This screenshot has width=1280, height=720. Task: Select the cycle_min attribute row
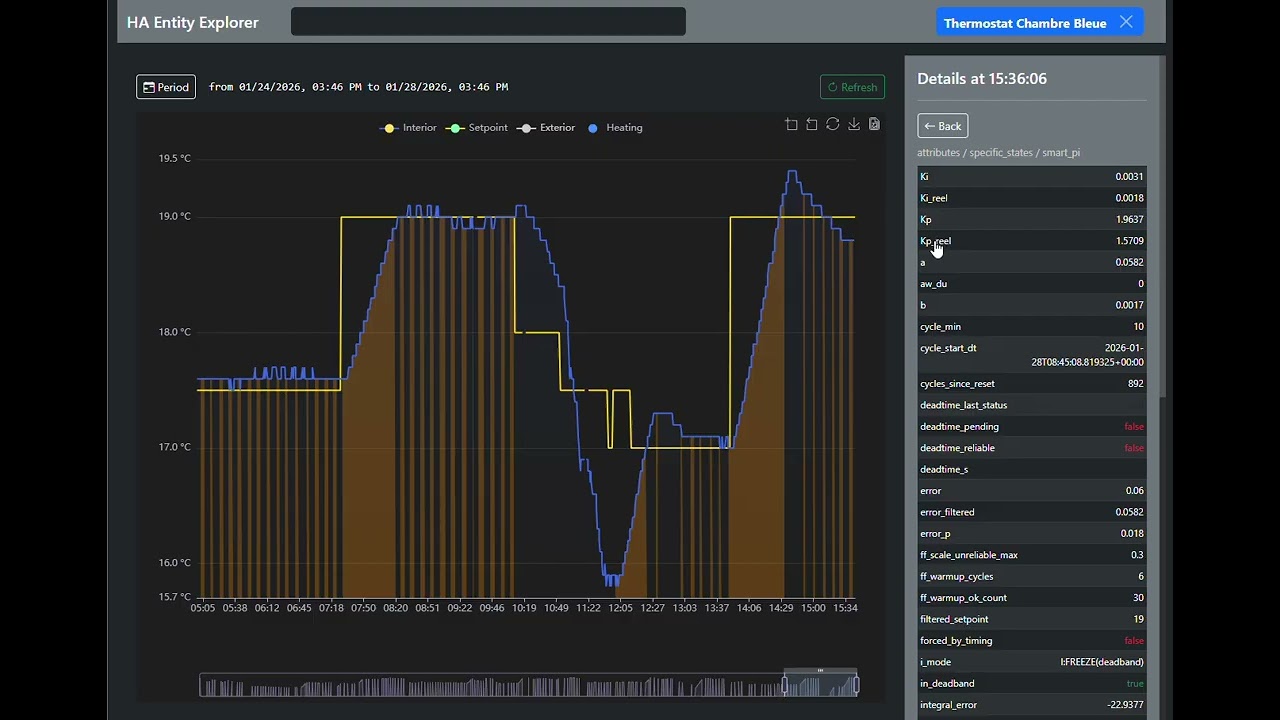(1031, 327)
